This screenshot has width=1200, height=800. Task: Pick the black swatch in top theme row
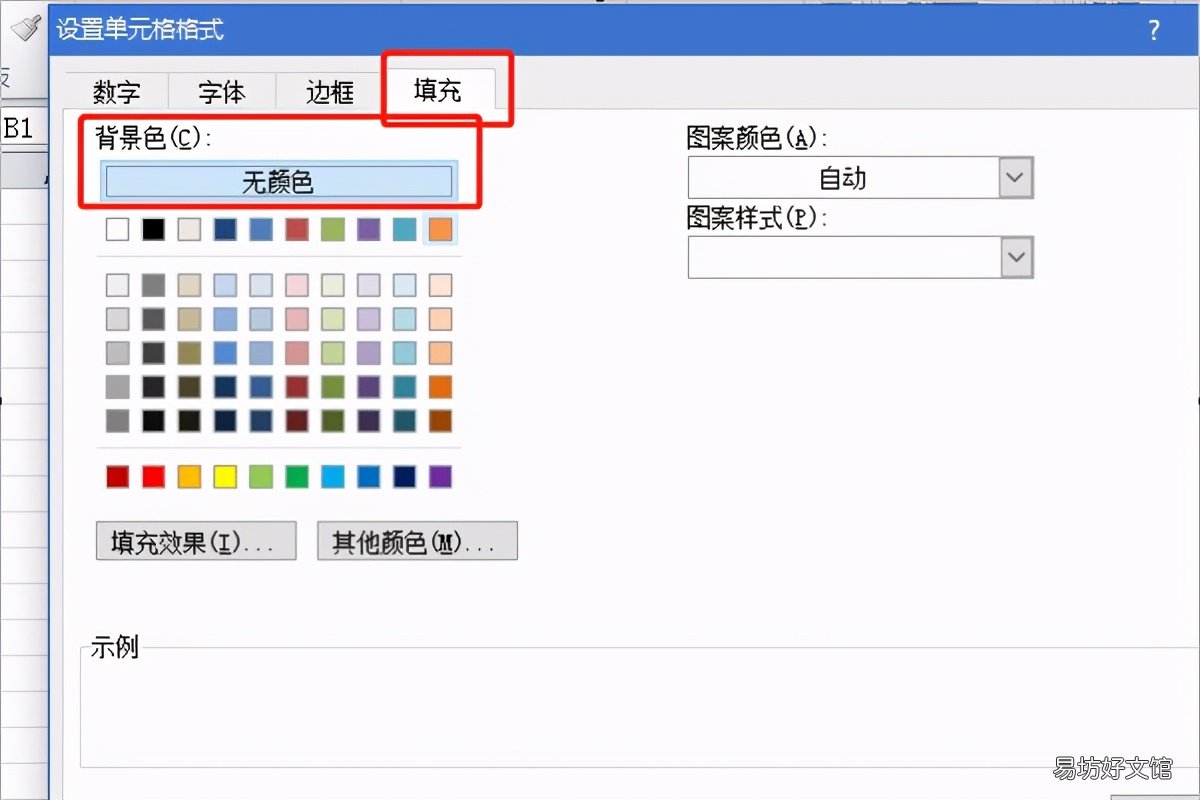tap(153, 229)
